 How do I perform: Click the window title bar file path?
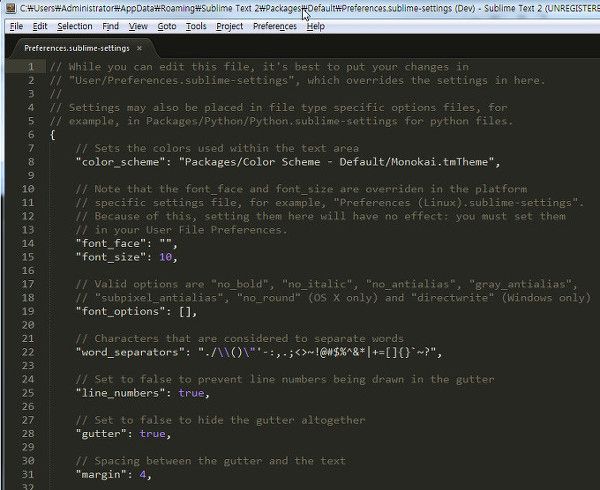[x=236, y=8]
